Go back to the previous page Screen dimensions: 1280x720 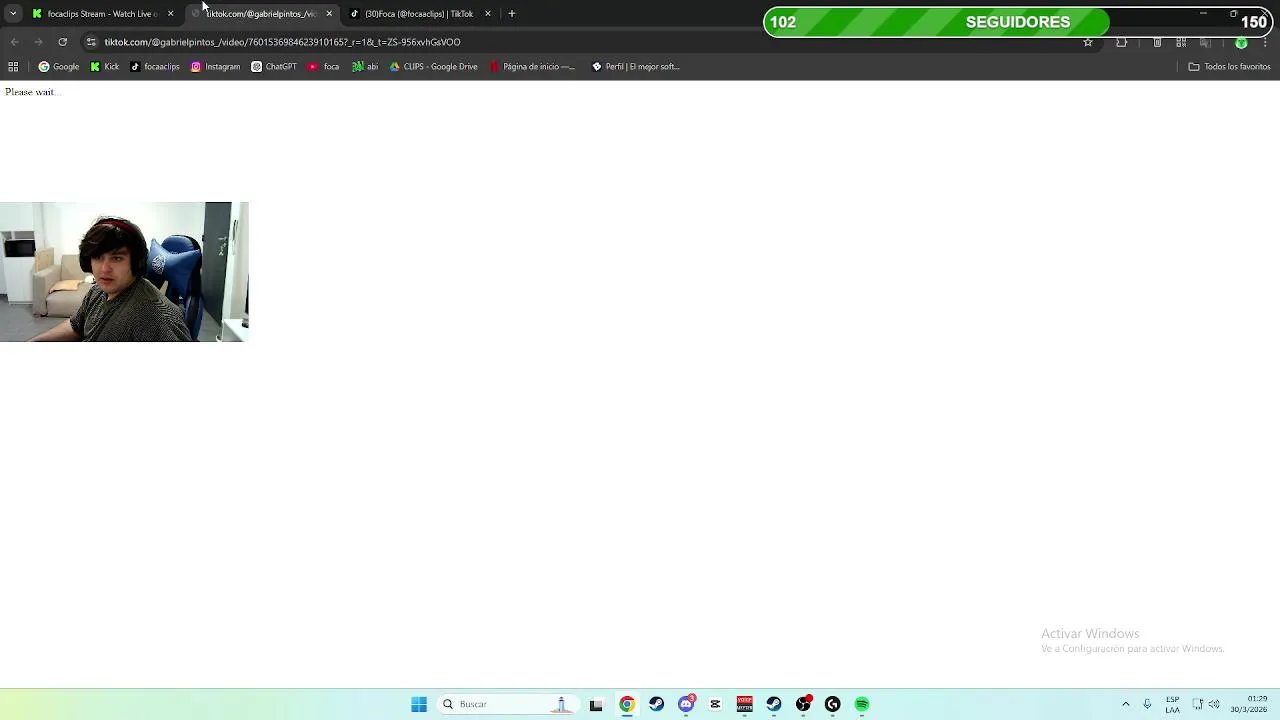[14, 42]
